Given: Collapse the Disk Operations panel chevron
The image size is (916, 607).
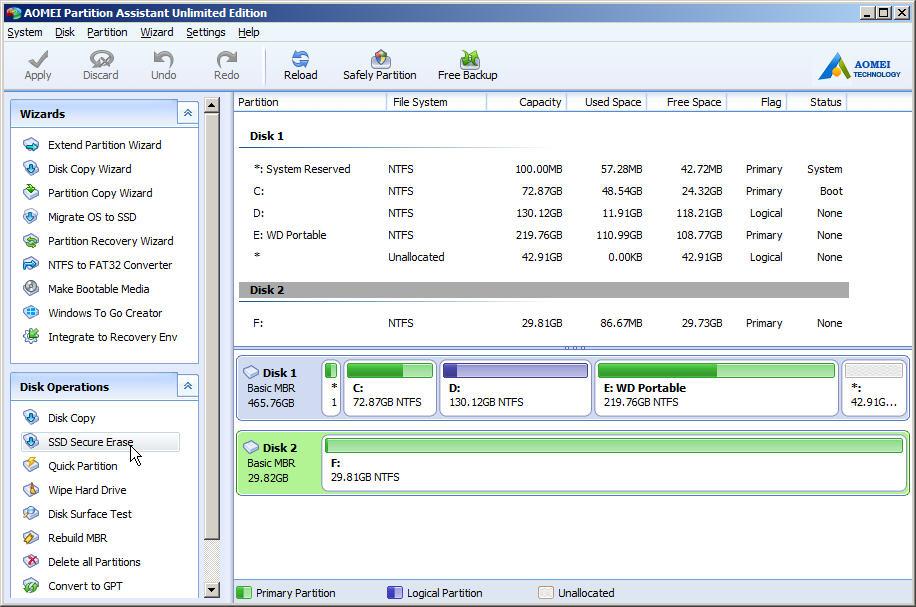Looking at the screenshot, I should [188, 386].
